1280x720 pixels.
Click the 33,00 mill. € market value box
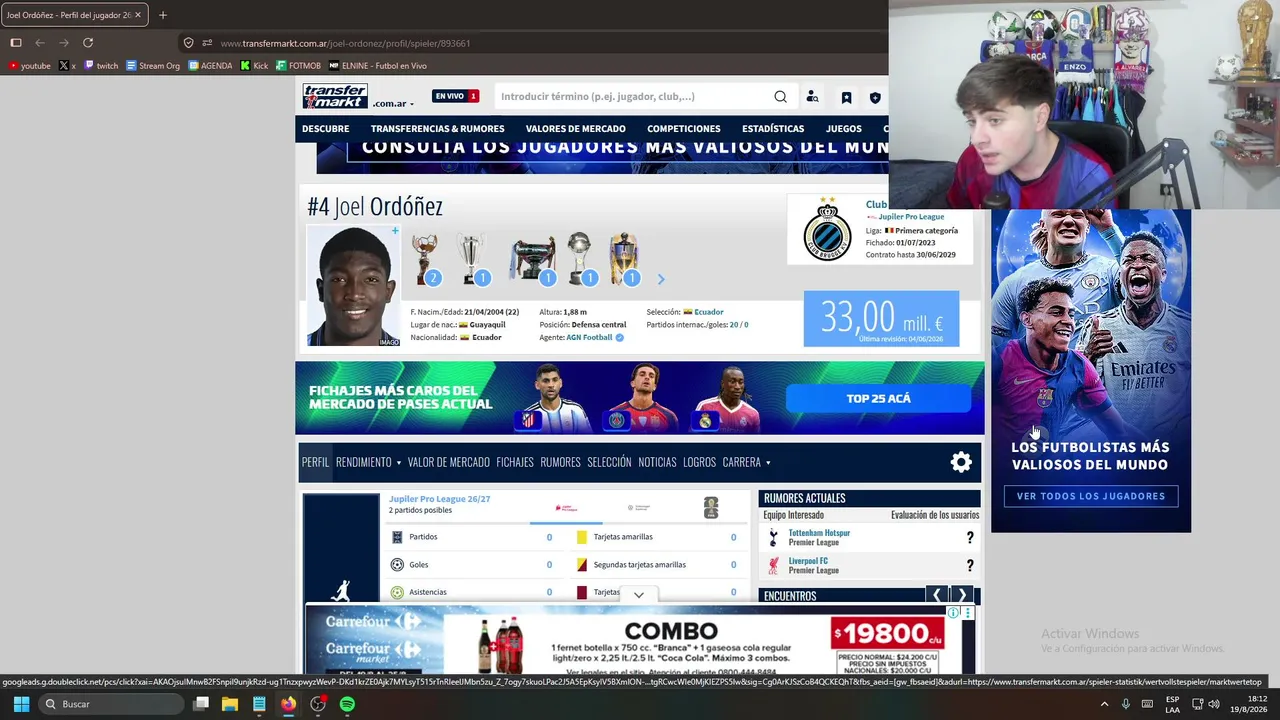(x=881, y=319)
